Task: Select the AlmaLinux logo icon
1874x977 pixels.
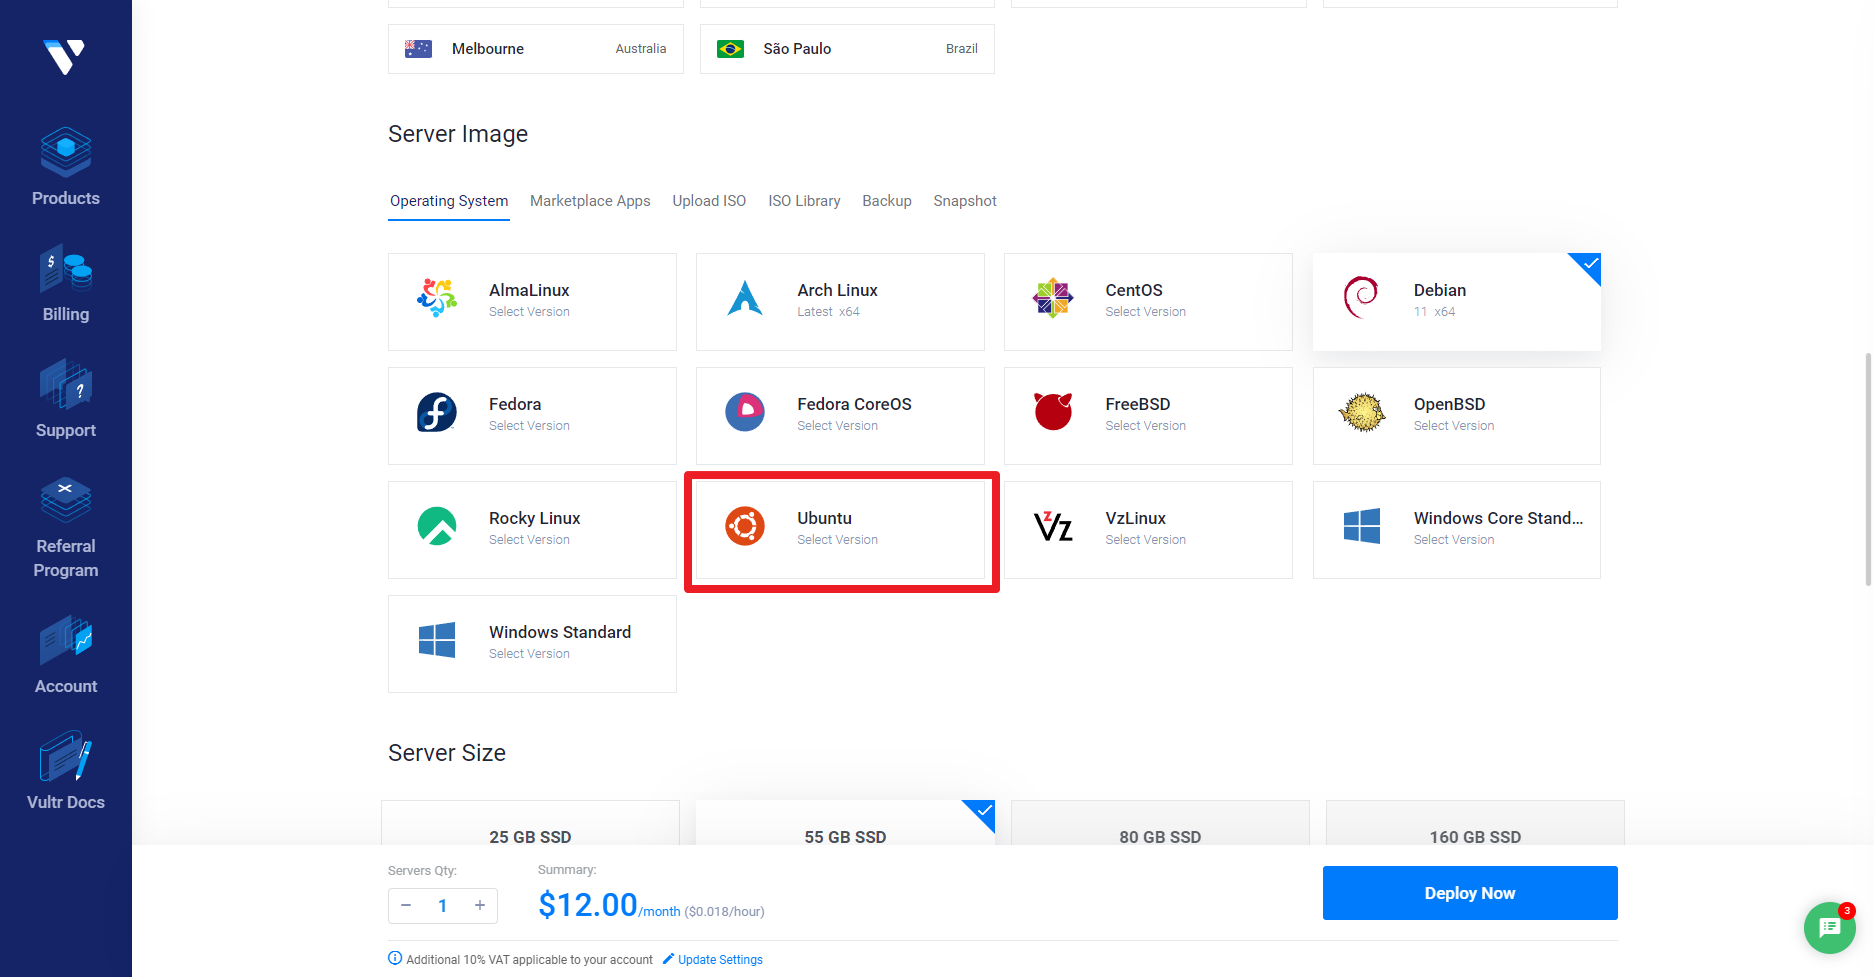Action: pyautogui.click(x=437, y=298)
